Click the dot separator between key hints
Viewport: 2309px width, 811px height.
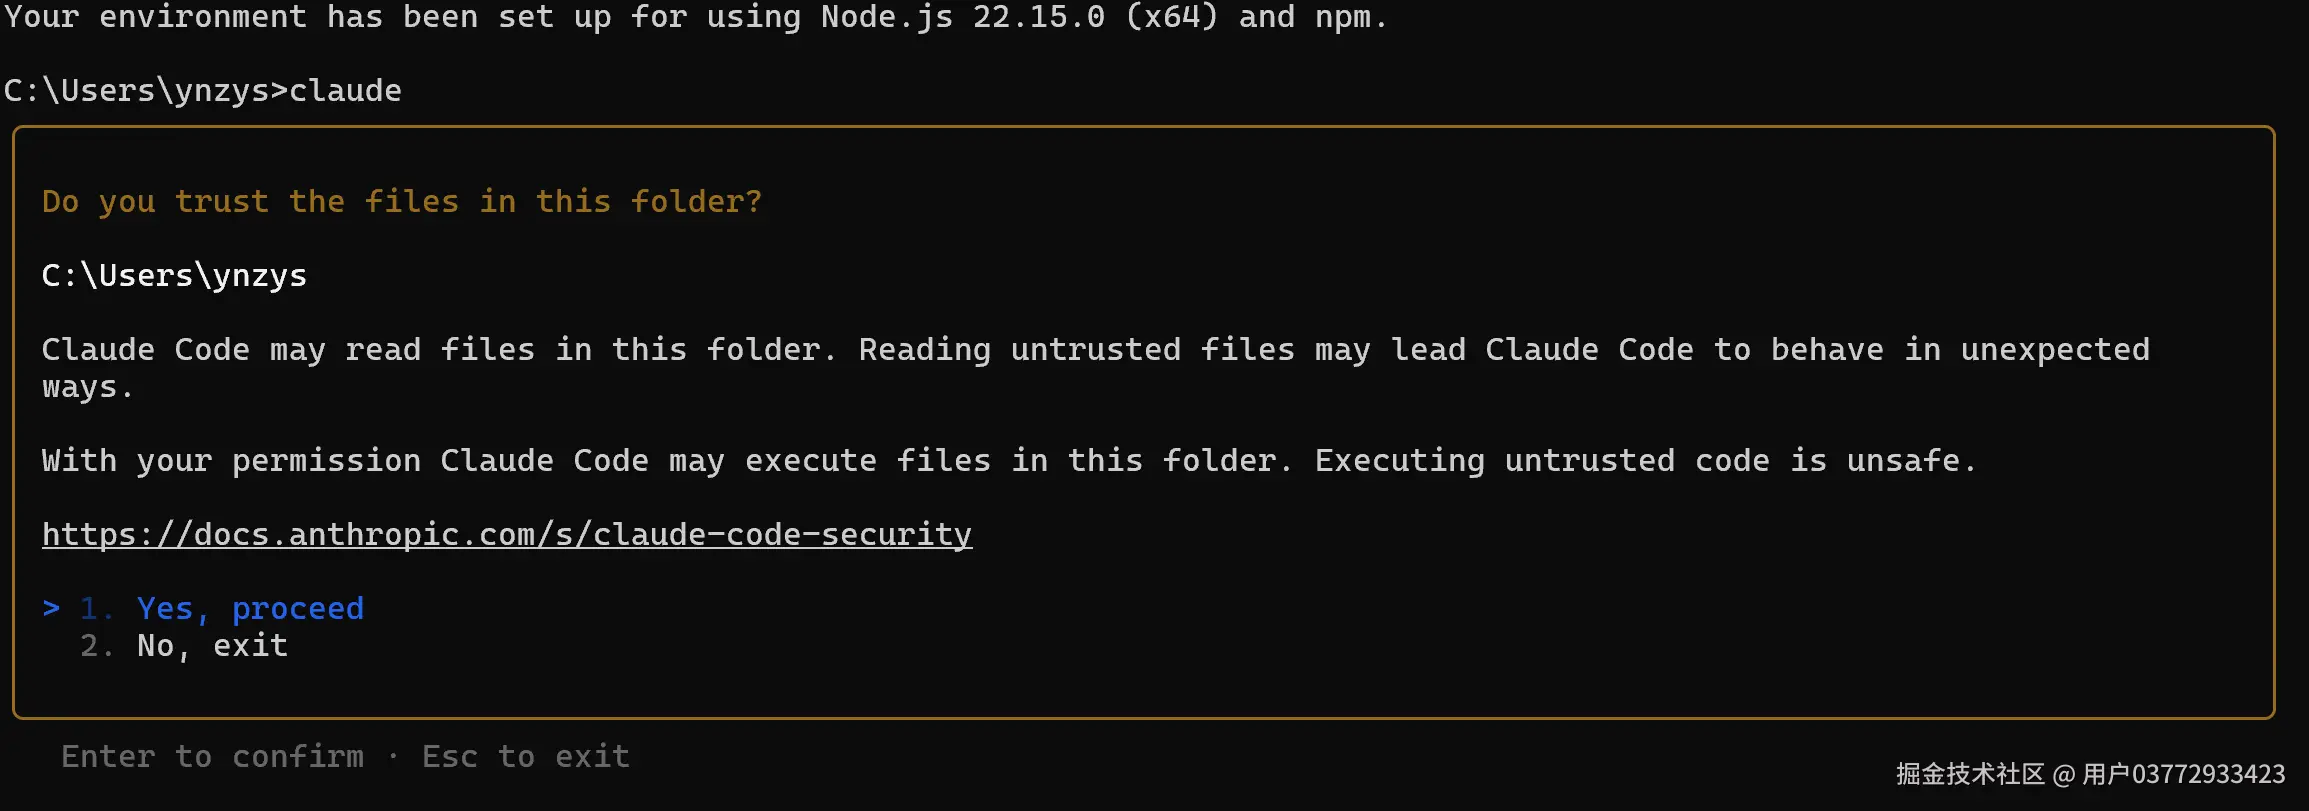(393, 756)
